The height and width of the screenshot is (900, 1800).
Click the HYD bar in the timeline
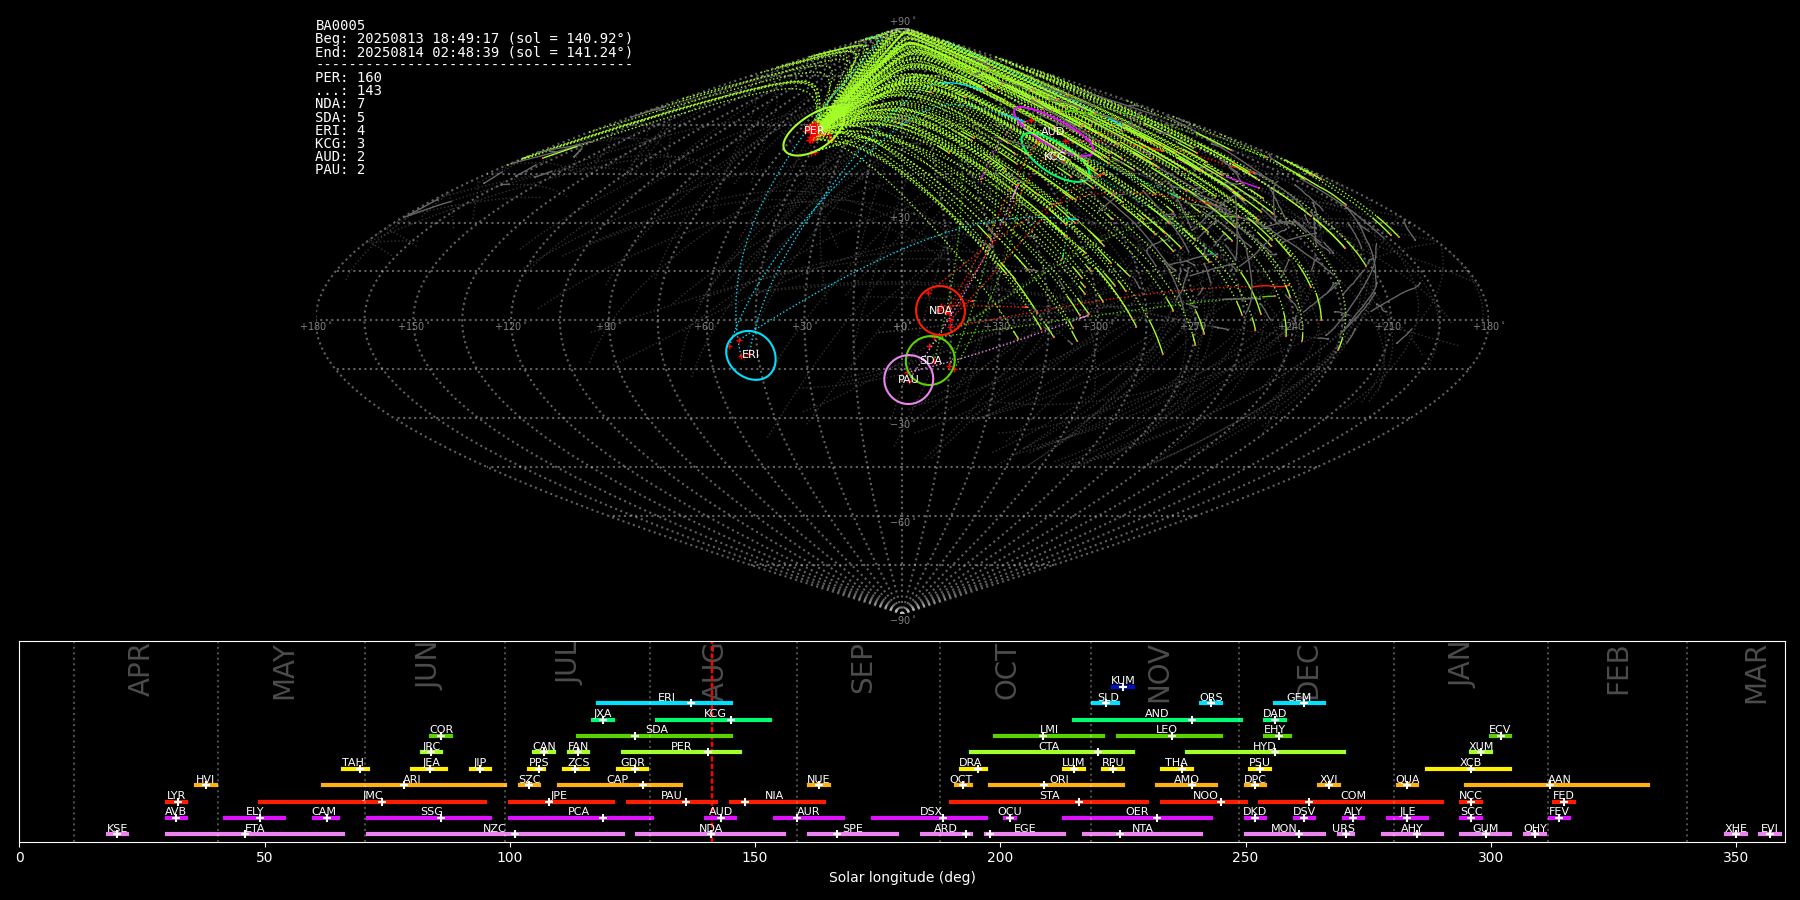tap(1265, 752)
